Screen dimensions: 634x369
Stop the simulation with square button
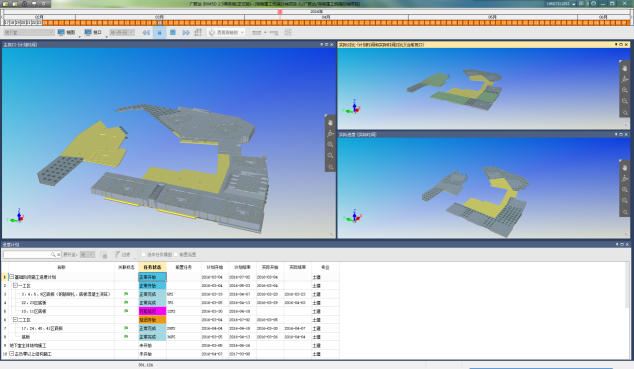[x=173, y=32]
